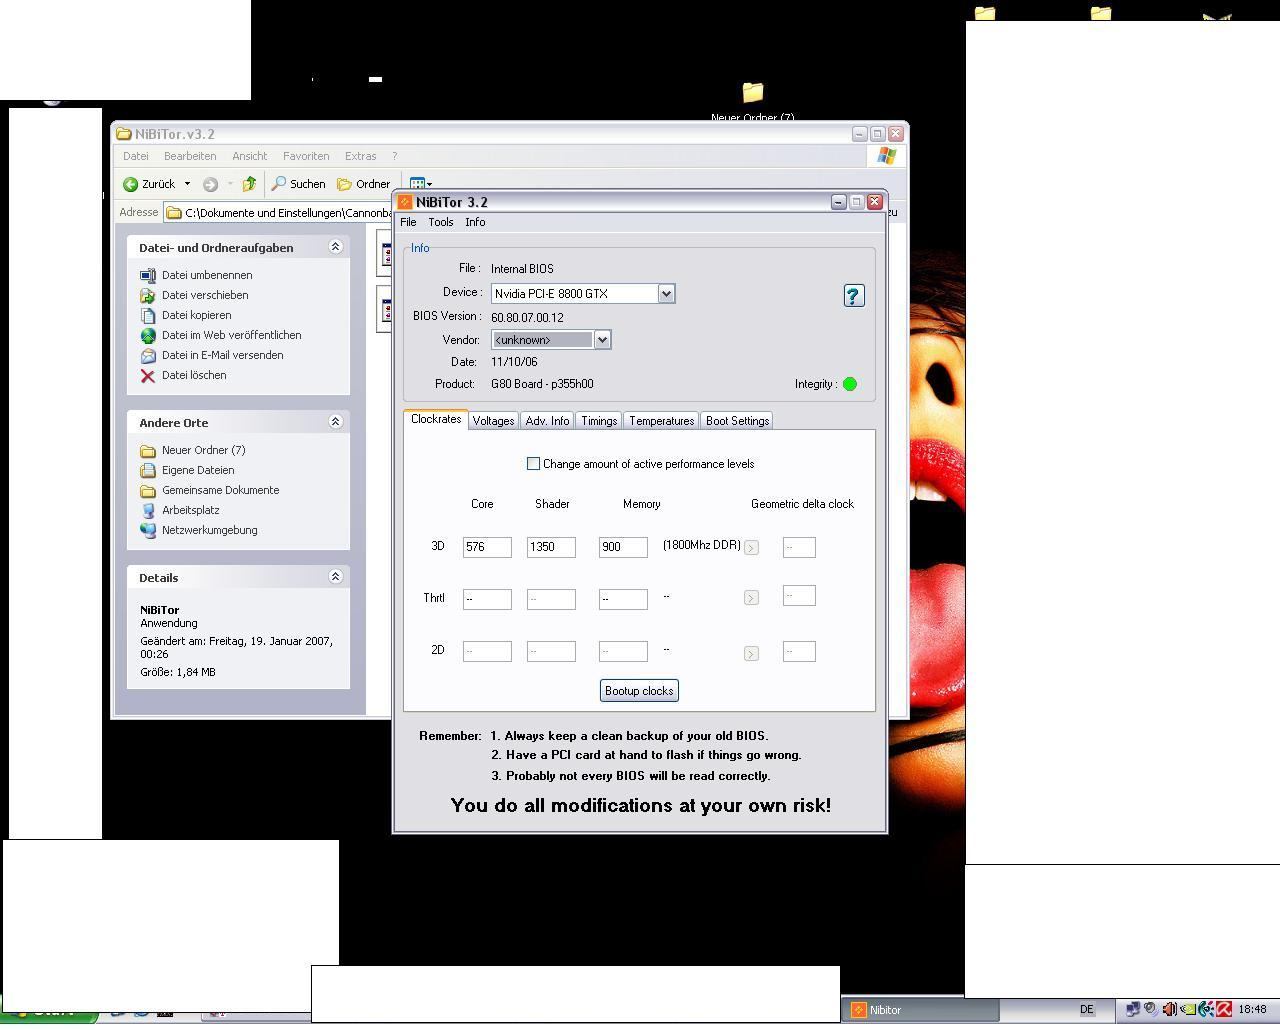Switch to the Boot Settings tab
Screen dimensions: 1280x1030
[737, 421]
